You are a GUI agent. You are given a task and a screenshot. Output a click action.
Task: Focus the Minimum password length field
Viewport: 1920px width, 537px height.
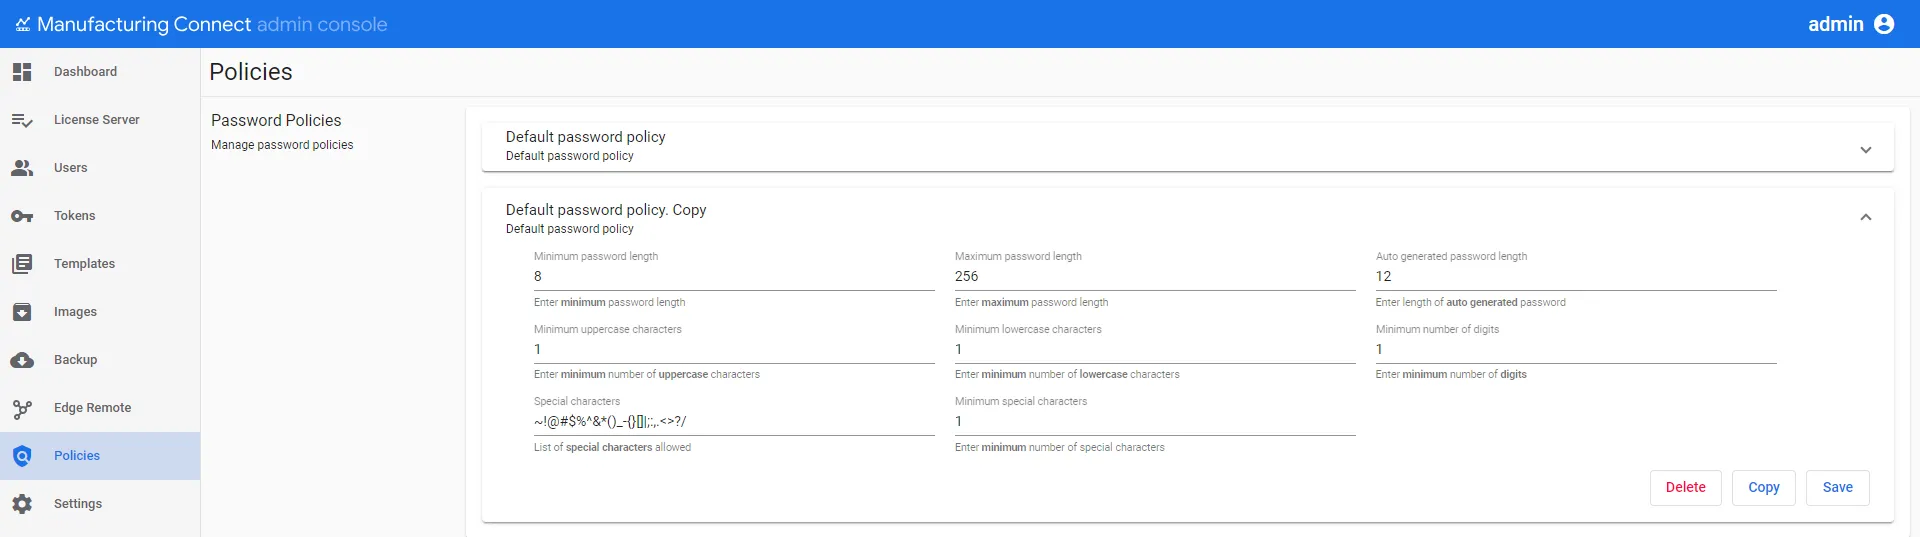[734, 277]
